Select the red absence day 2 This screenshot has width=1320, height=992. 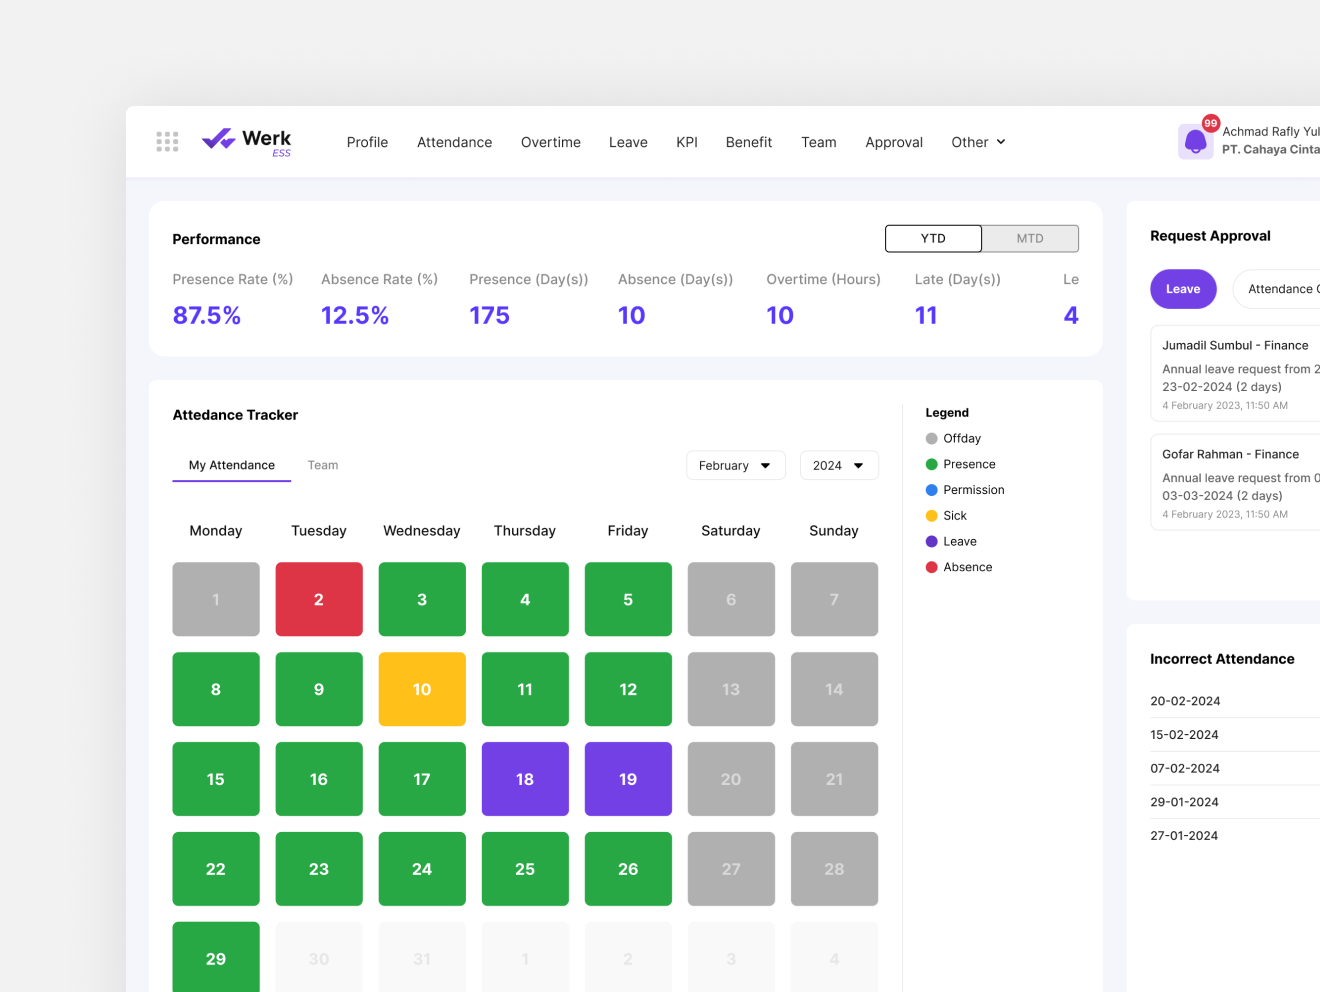(319, 599)
